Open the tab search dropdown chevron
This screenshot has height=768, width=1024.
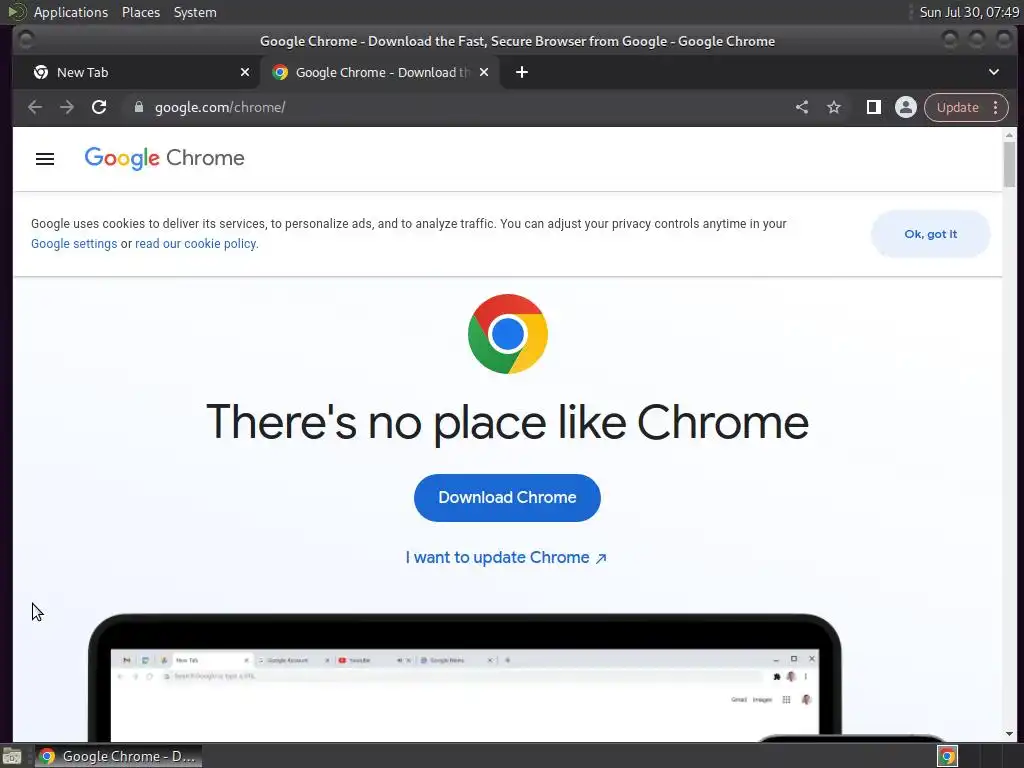click(993, 72)
